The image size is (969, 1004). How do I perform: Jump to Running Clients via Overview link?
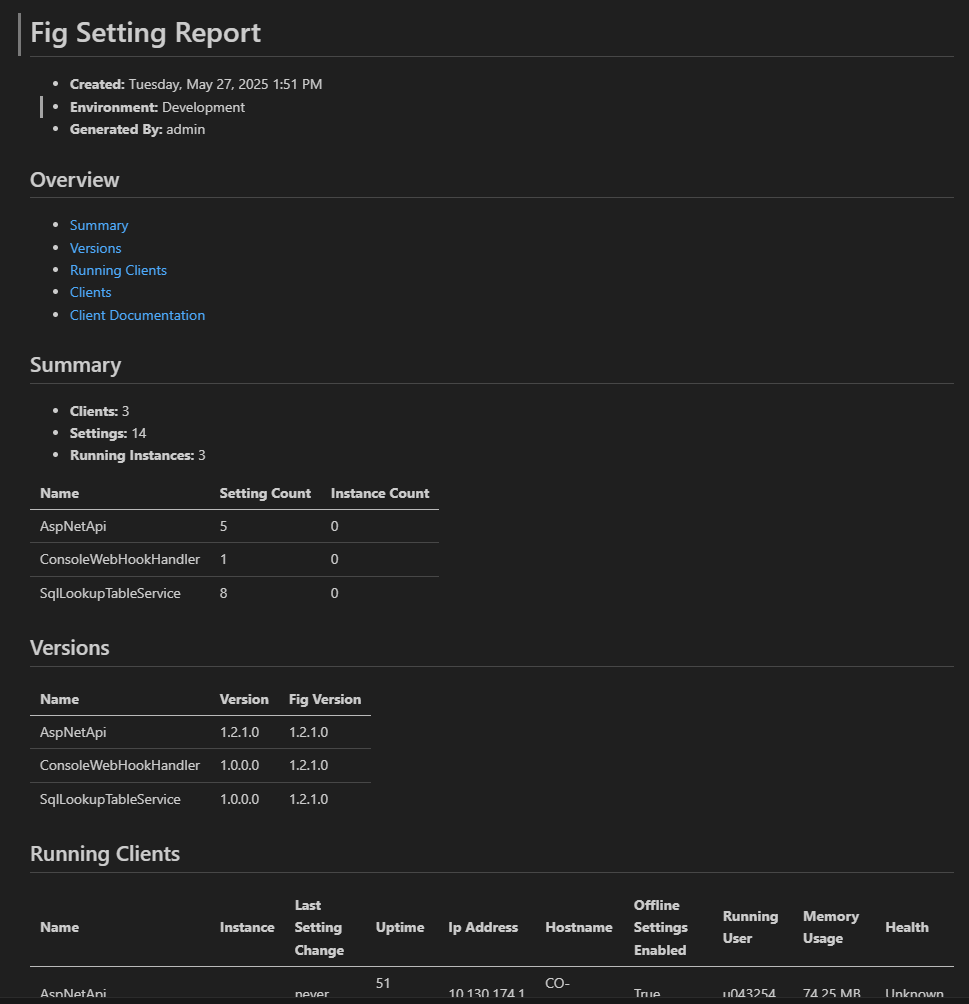pyautogui.click(x=118, y=270)
